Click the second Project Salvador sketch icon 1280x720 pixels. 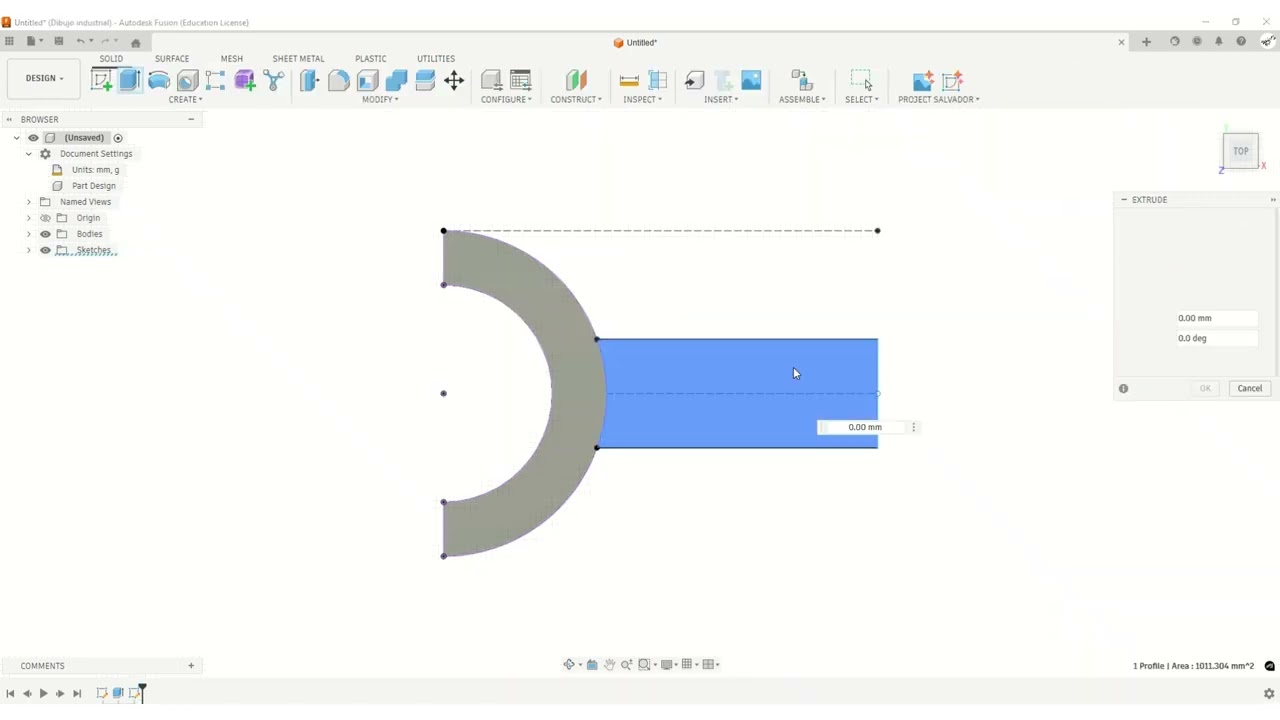952,81
